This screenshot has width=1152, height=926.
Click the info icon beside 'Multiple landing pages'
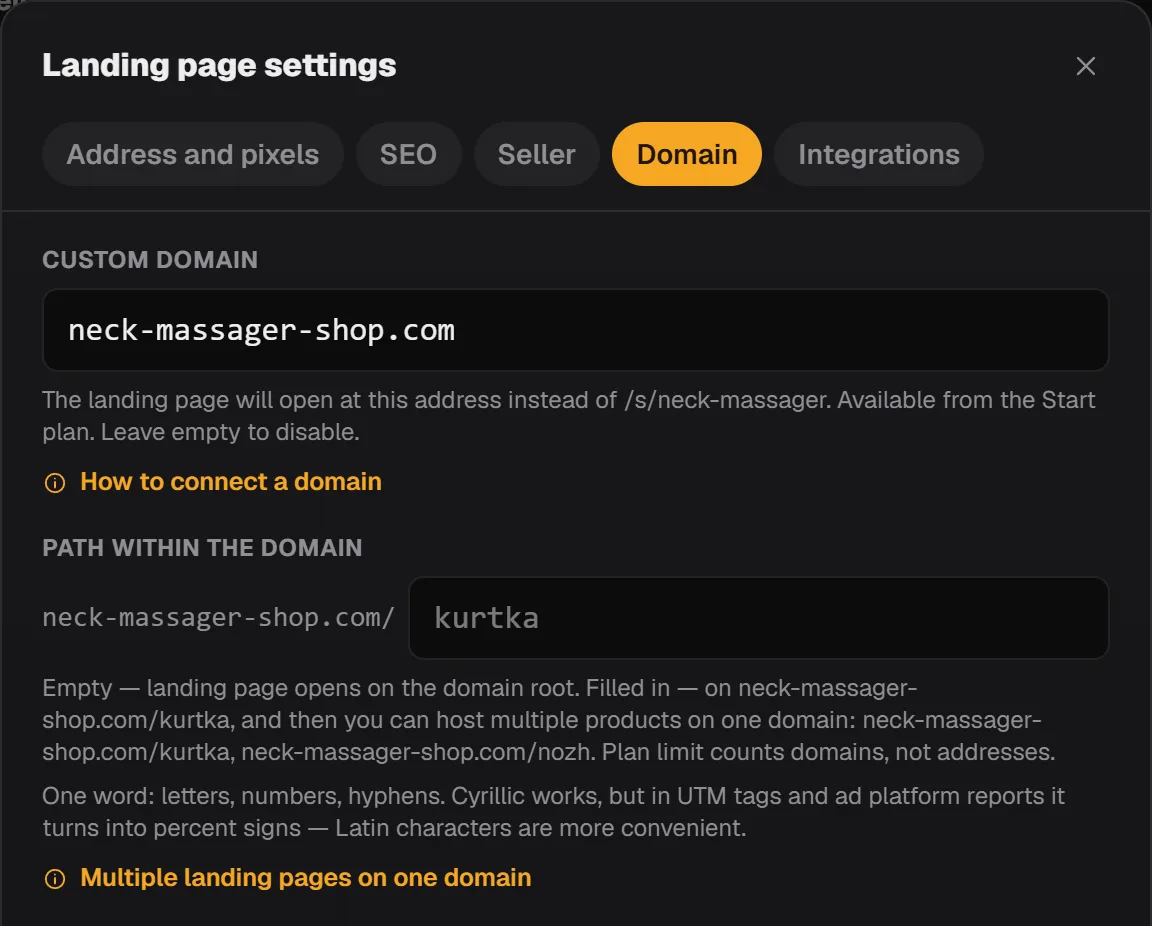[x=55, y=879]
